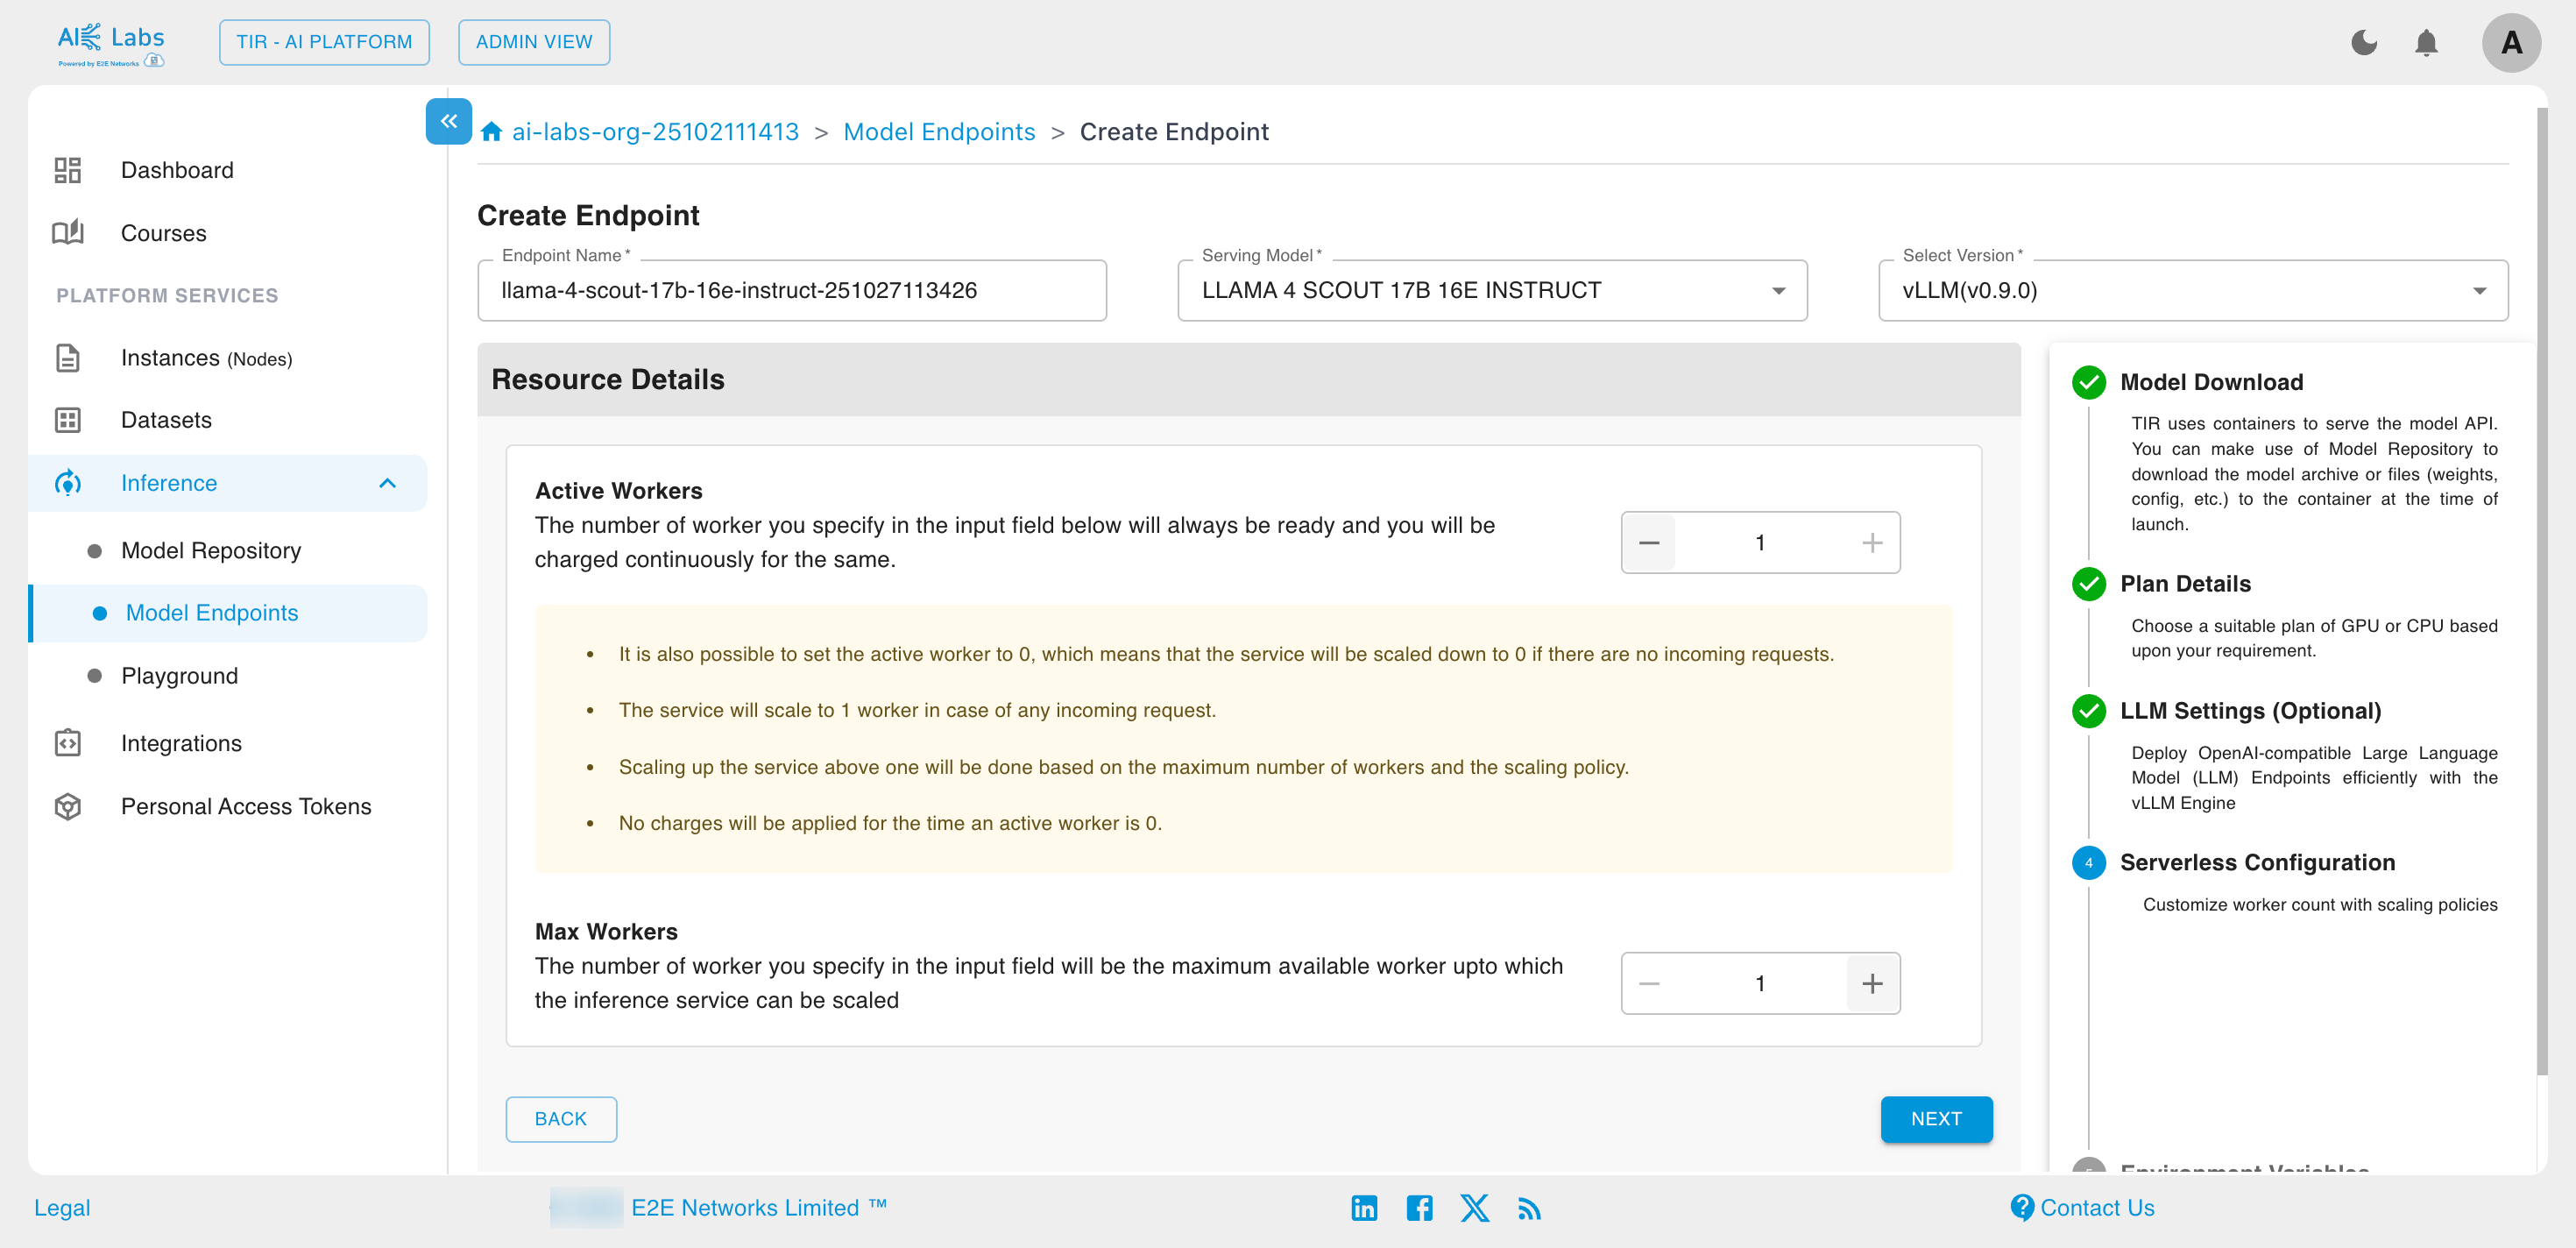Click Instances document icon
Screen dimensions: 2576x1248
point(67,358)
